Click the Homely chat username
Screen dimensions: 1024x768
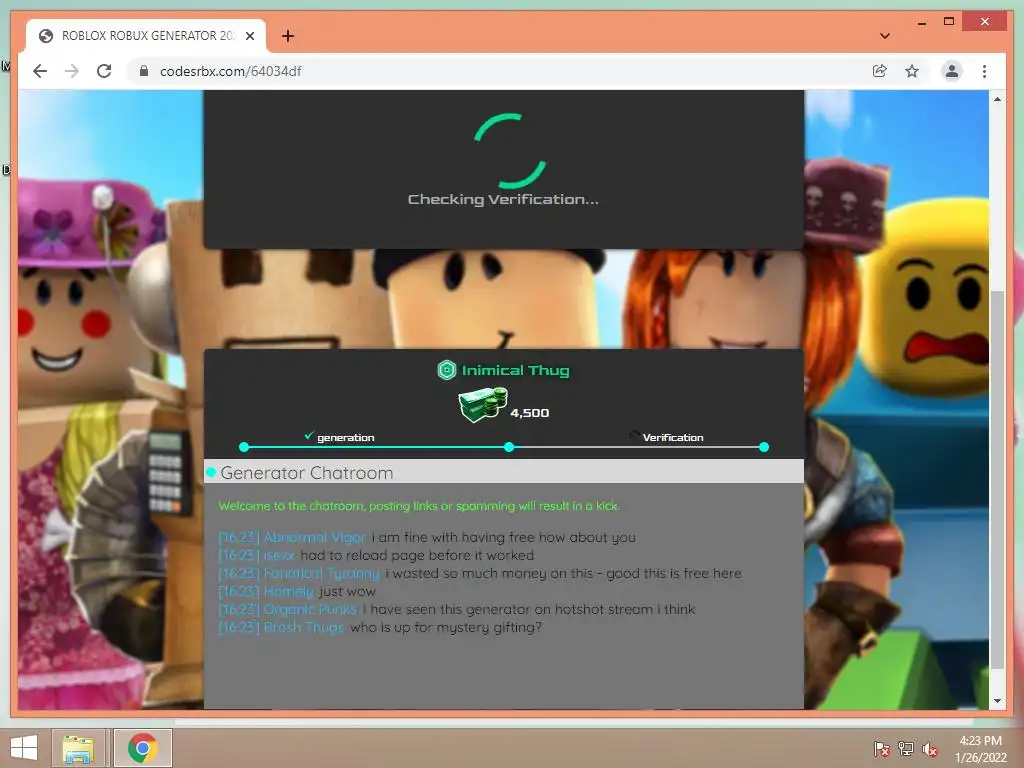289,592
